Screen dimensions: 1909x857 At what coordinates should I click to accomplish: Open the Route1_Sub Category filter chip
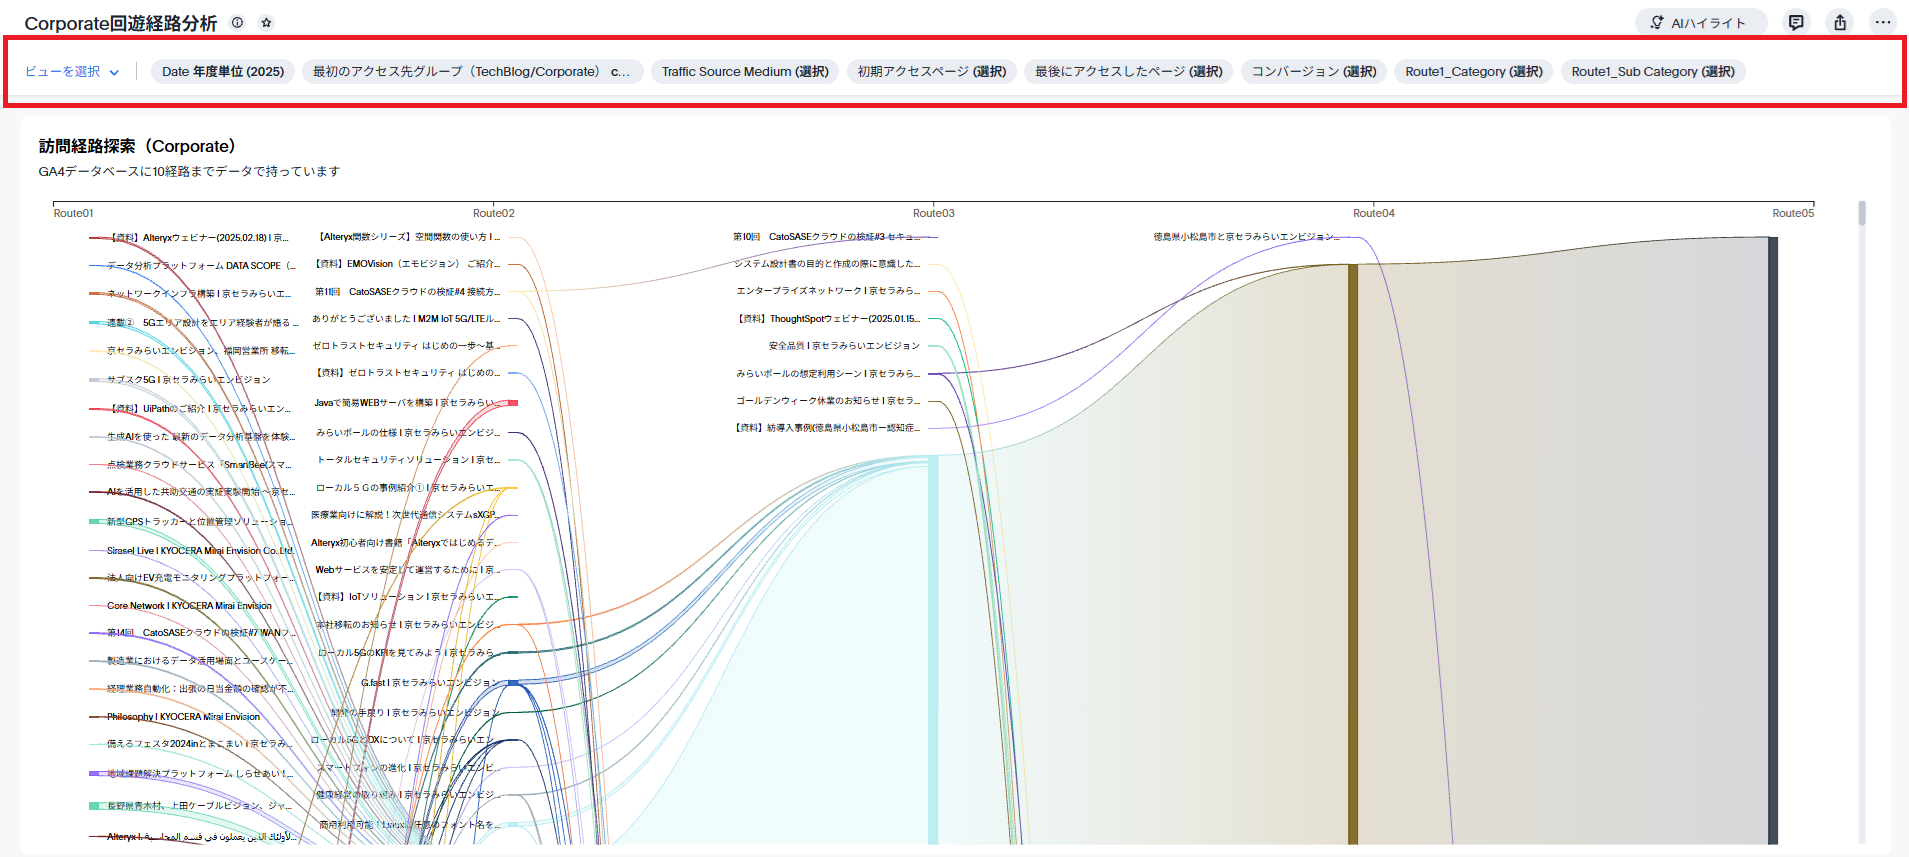tap(1652, 72)
